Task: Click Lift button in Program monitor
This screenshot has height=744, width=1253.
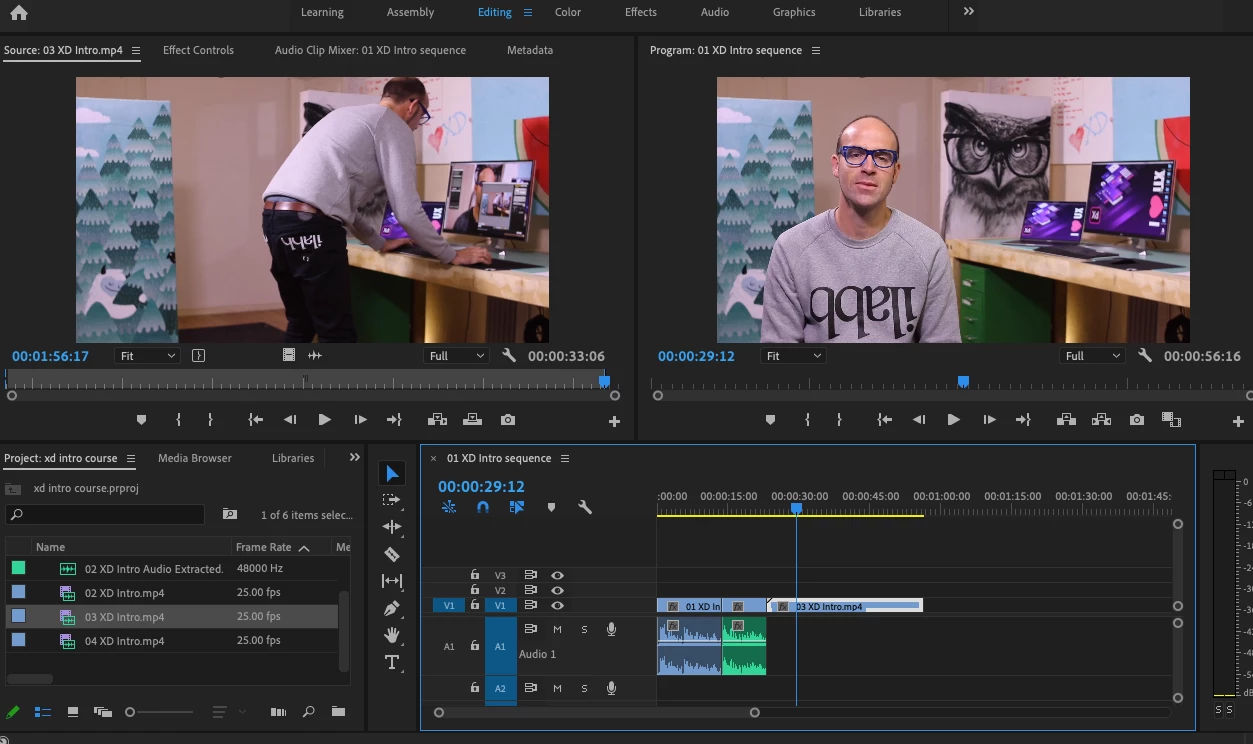Action: (x=1066, y=420)
